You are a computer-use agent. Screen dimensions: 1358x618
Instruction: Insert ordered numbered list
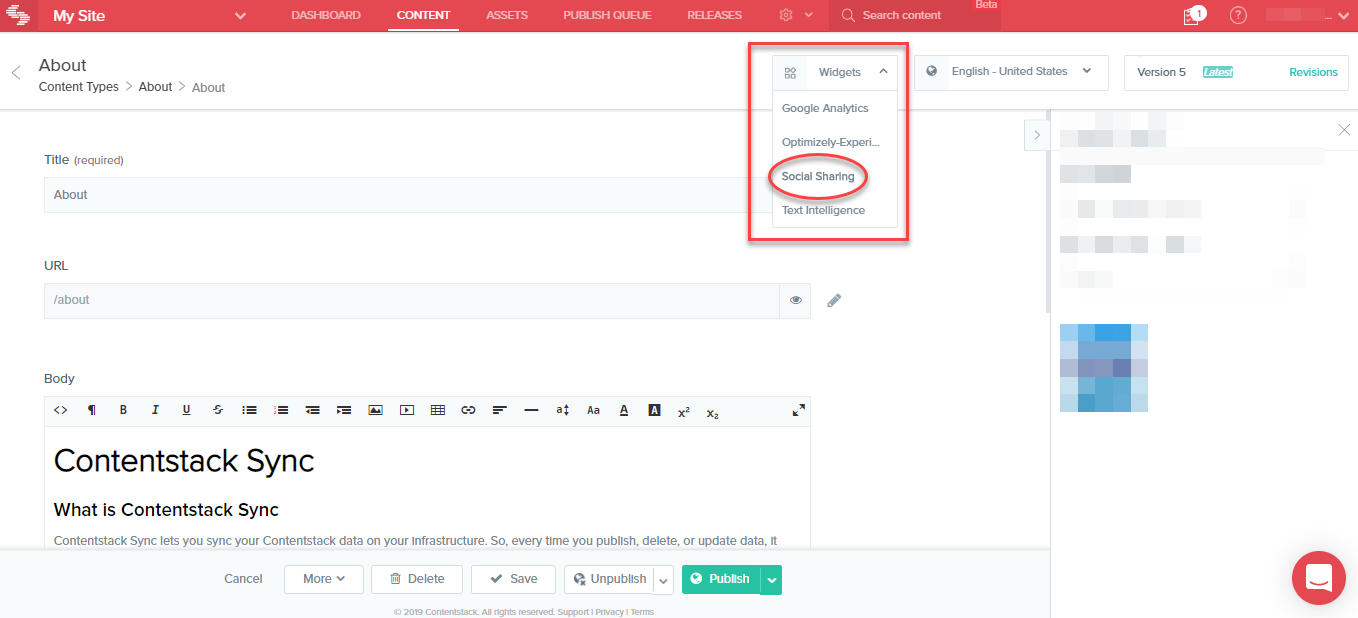(x=281, y=410)
